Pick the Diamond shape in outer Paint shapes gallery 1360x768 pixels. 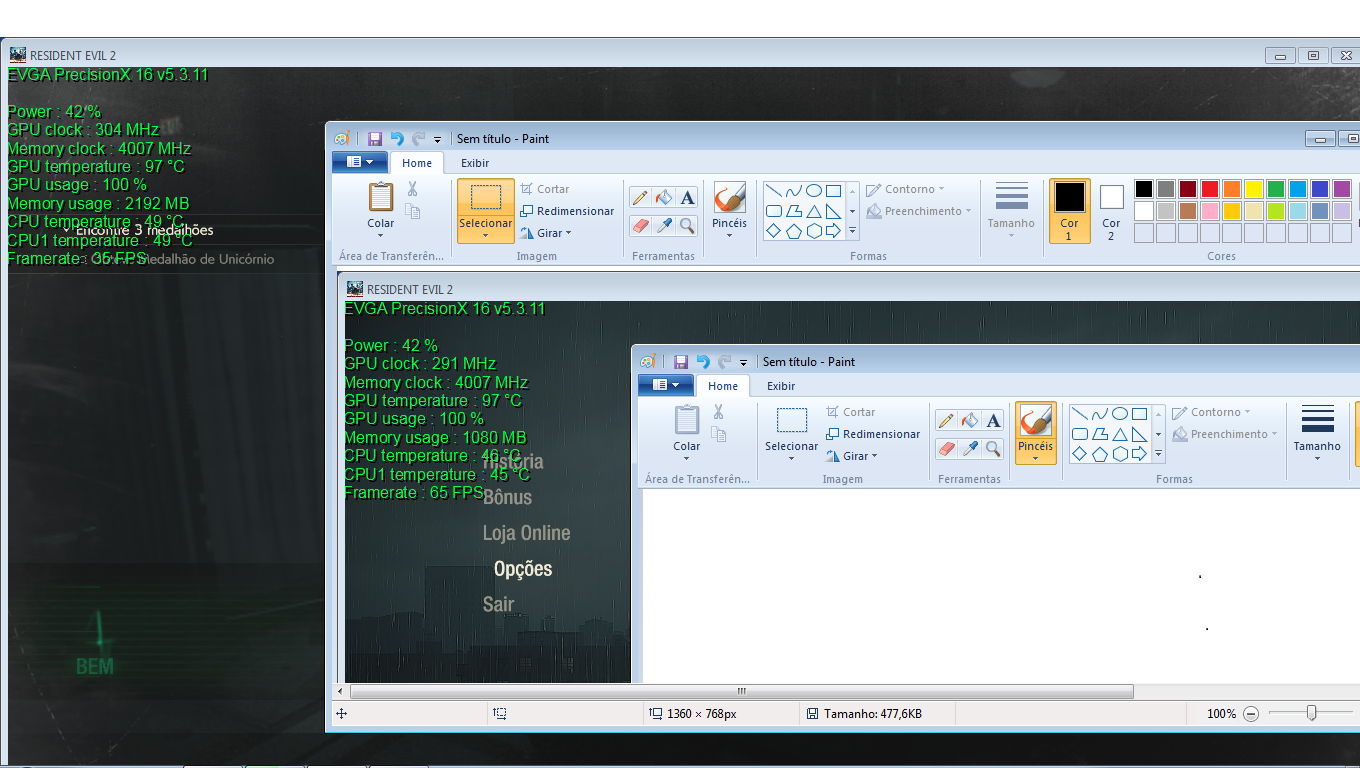click(774, 231)
